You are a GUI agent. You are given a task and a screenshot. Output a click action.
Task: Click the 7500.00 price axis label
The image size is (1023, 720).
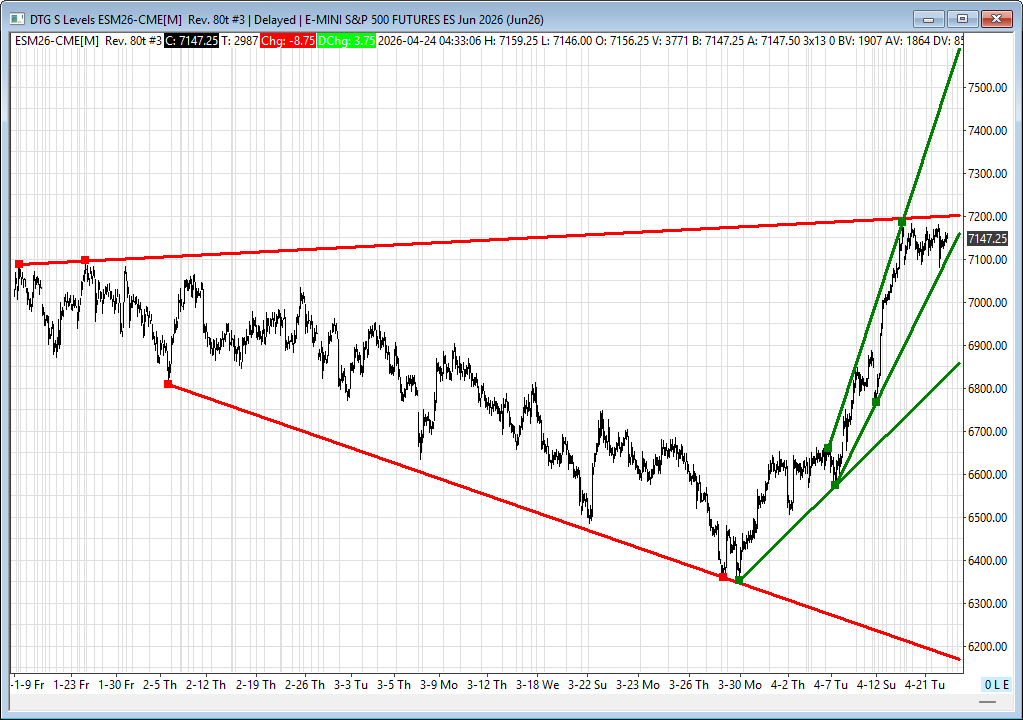987,87
